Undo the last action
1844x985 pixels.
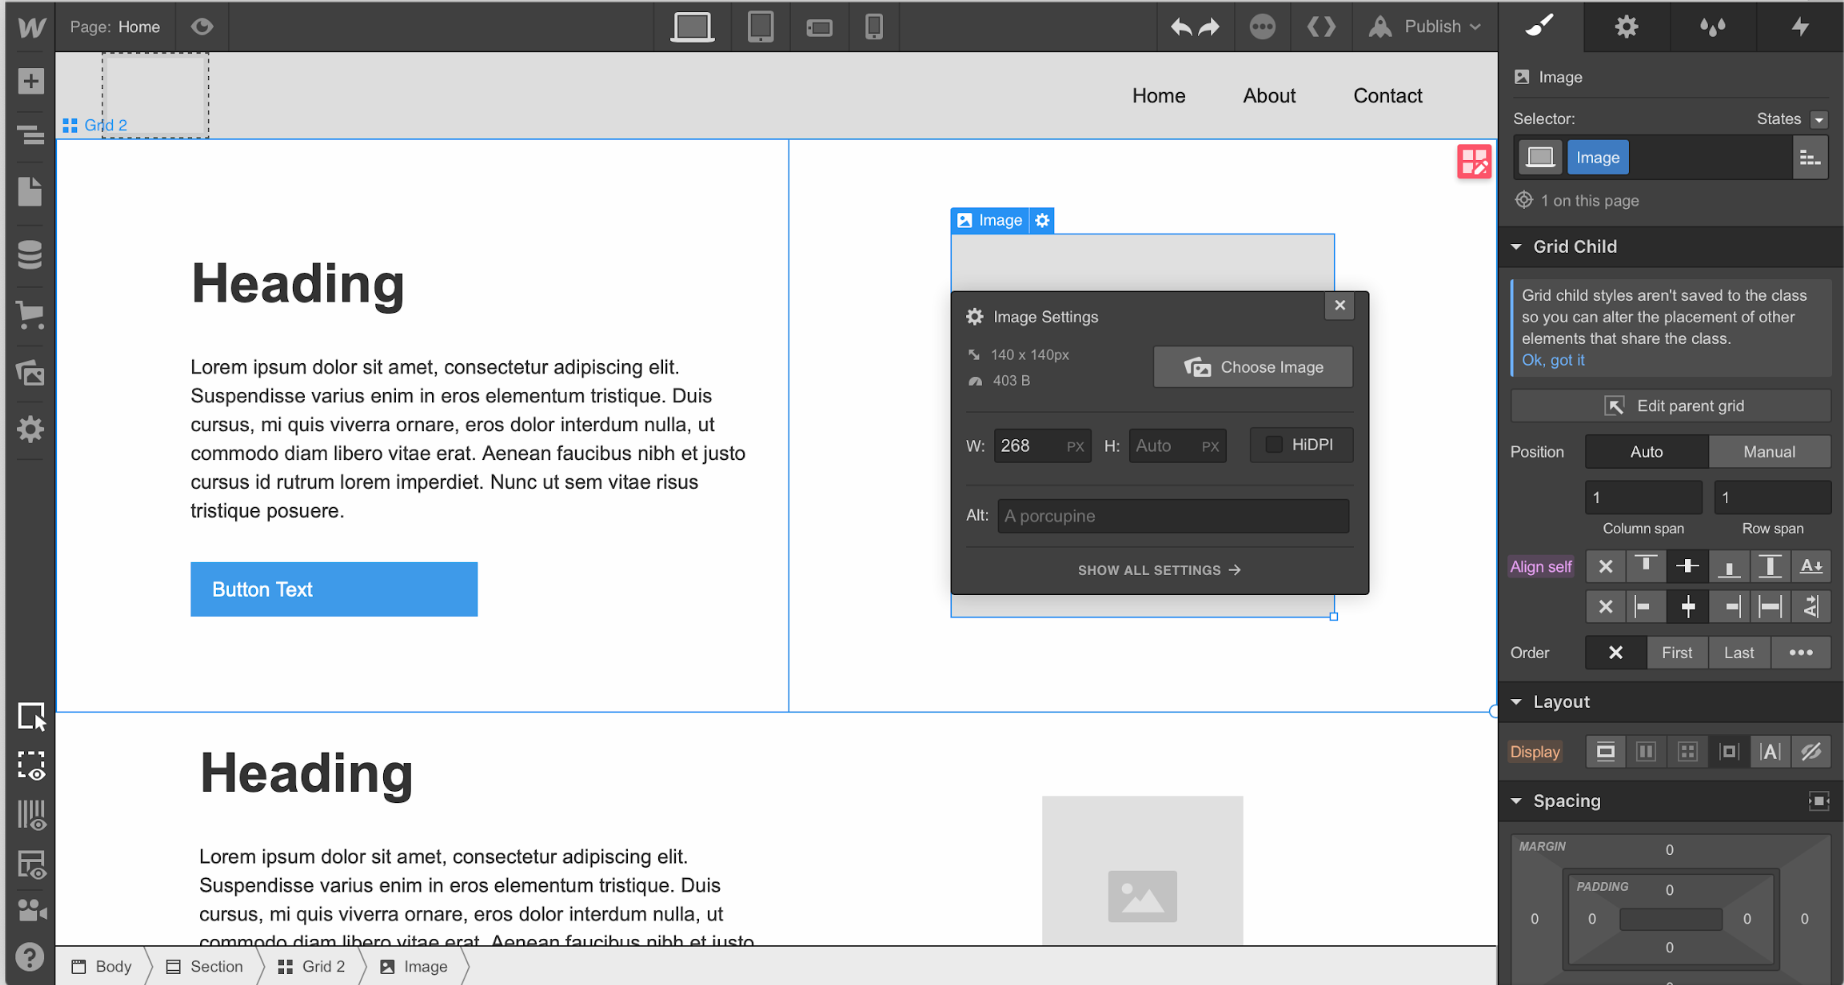coord(1182,27)
